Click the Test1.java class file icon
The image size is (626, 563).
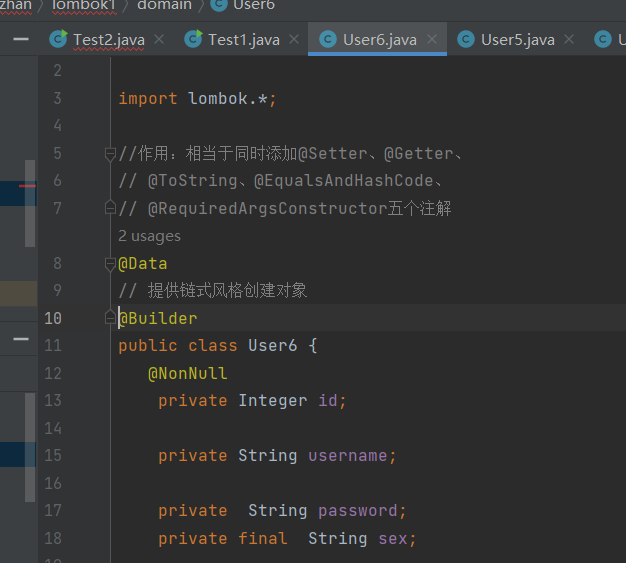tap(194, 39)
